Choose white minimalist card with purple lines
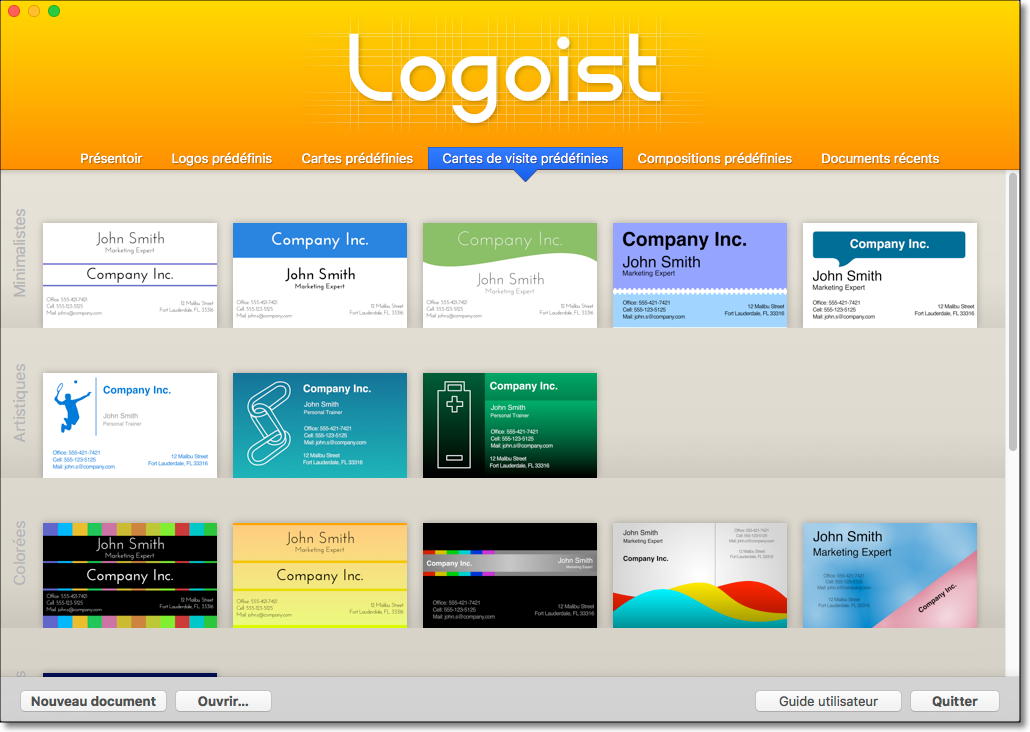Screen dimensions: 1030x732 pos(130,275)
